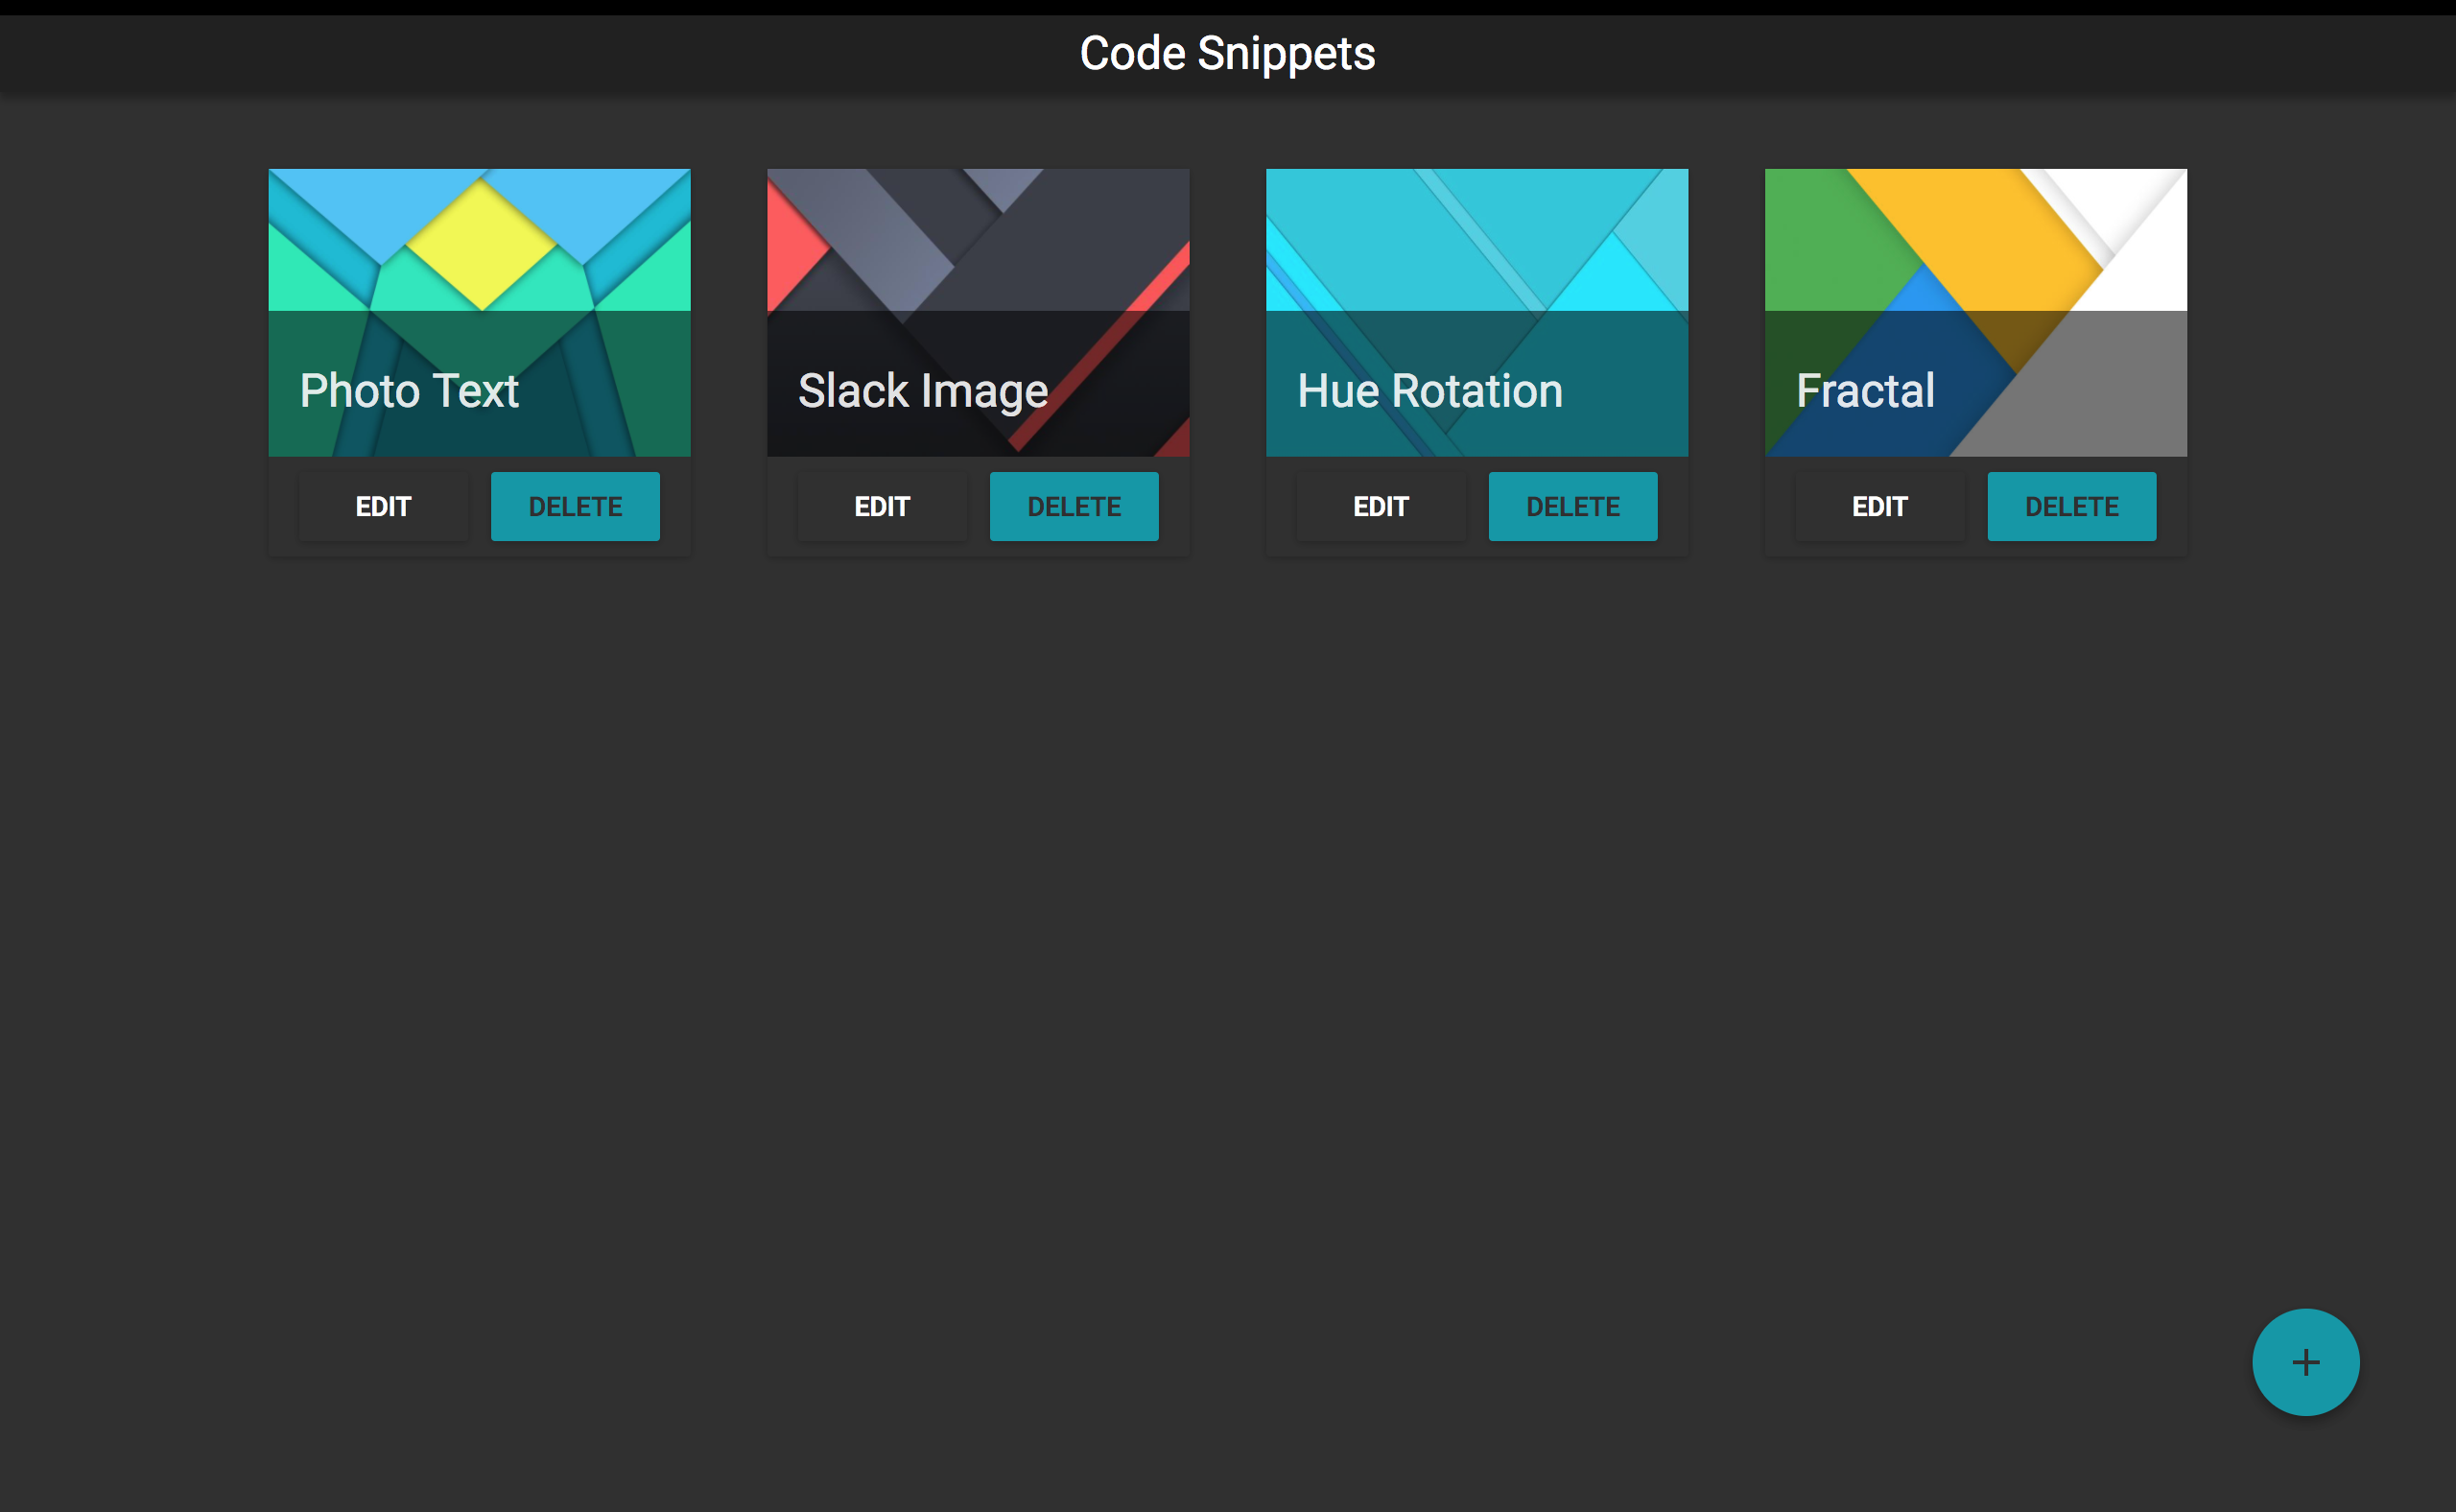Open the Photo Text card title
Image resolution: width=2456 pixels, height=1512 pixels.
click(409, 391)
